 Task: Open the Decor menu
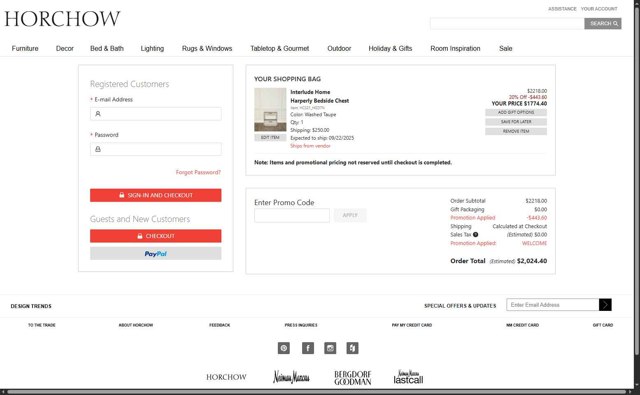click(x=64, y=49)
